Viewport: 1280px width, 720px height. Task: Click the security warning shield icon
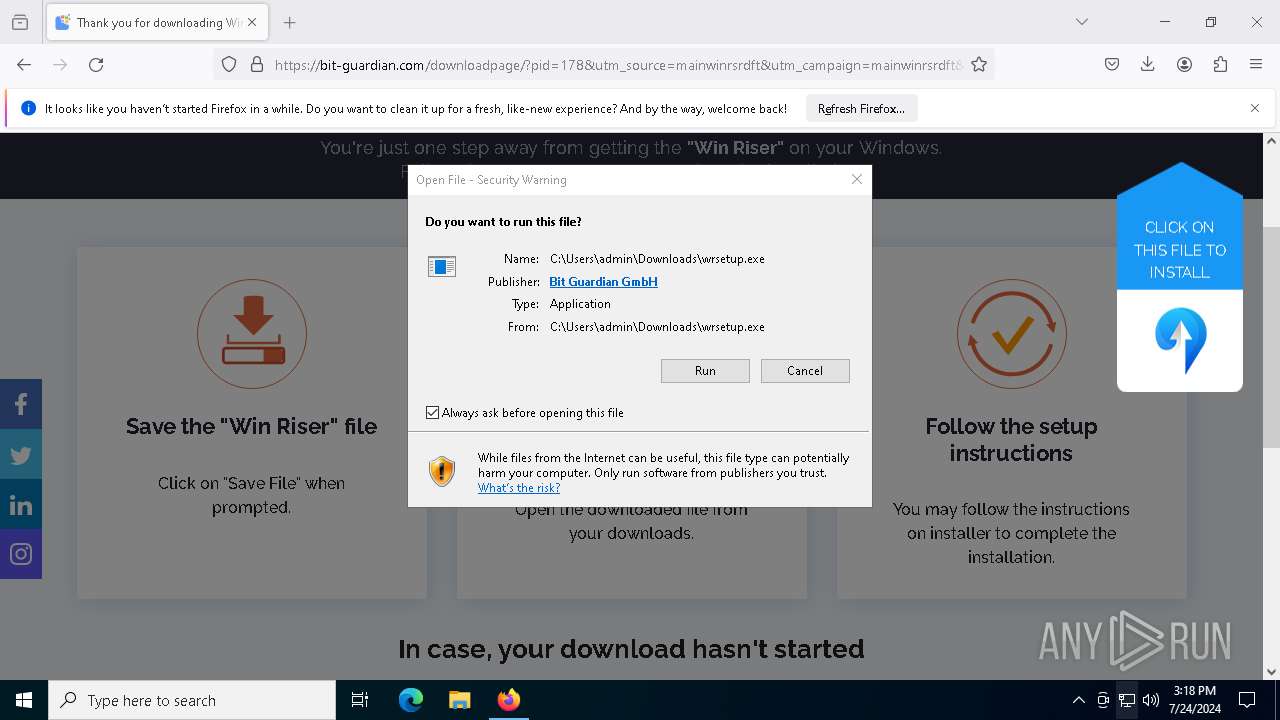(441, 471)
